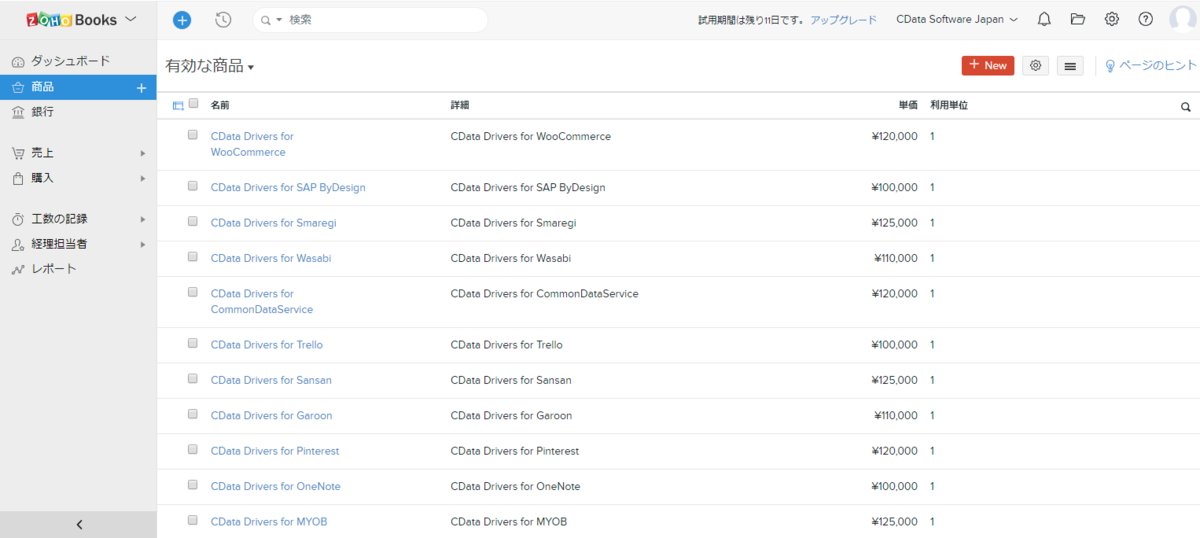The height and width of the screenshot is (538, 1200).
Task: Click the column customize icon in table header
Action: pos(178,105)
